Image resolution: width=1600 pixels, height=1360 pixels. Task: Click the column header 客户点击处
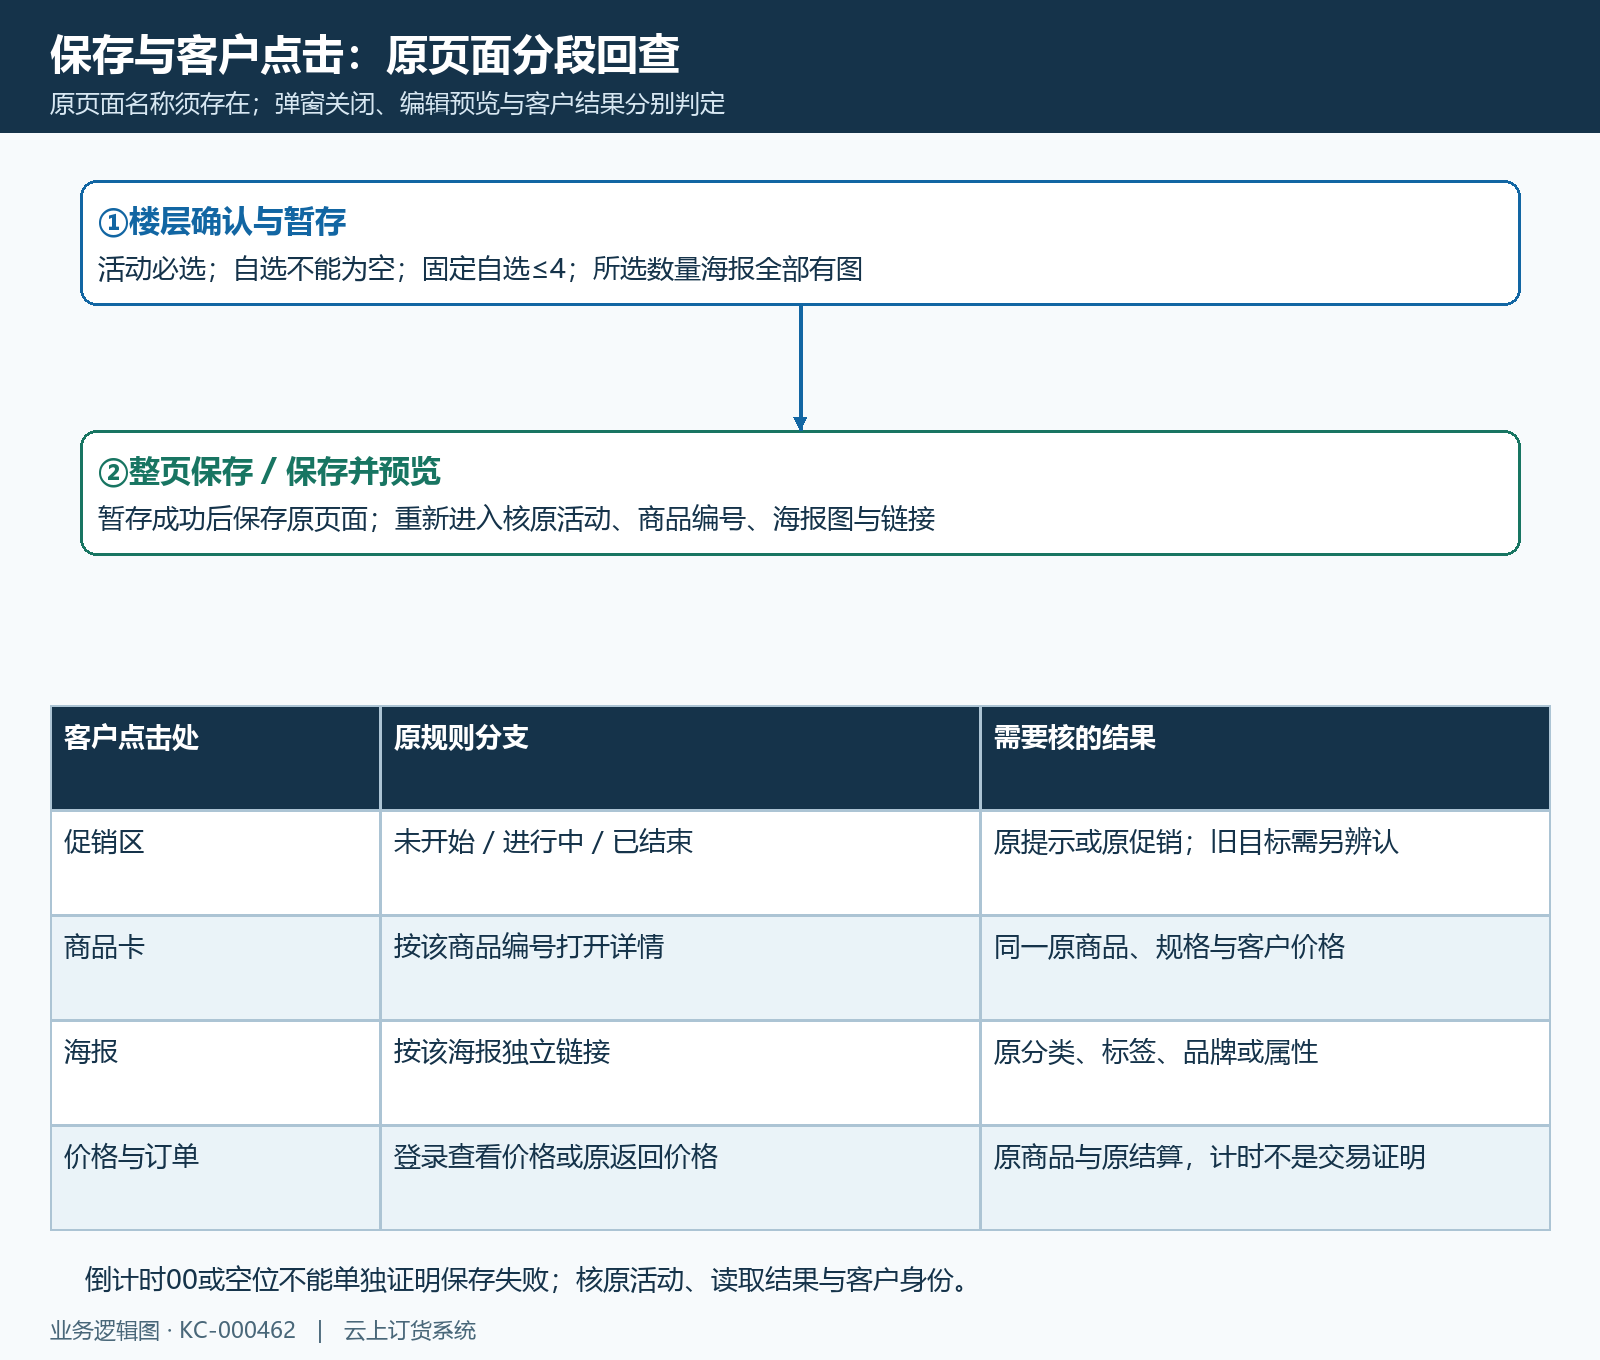[215, 758]
